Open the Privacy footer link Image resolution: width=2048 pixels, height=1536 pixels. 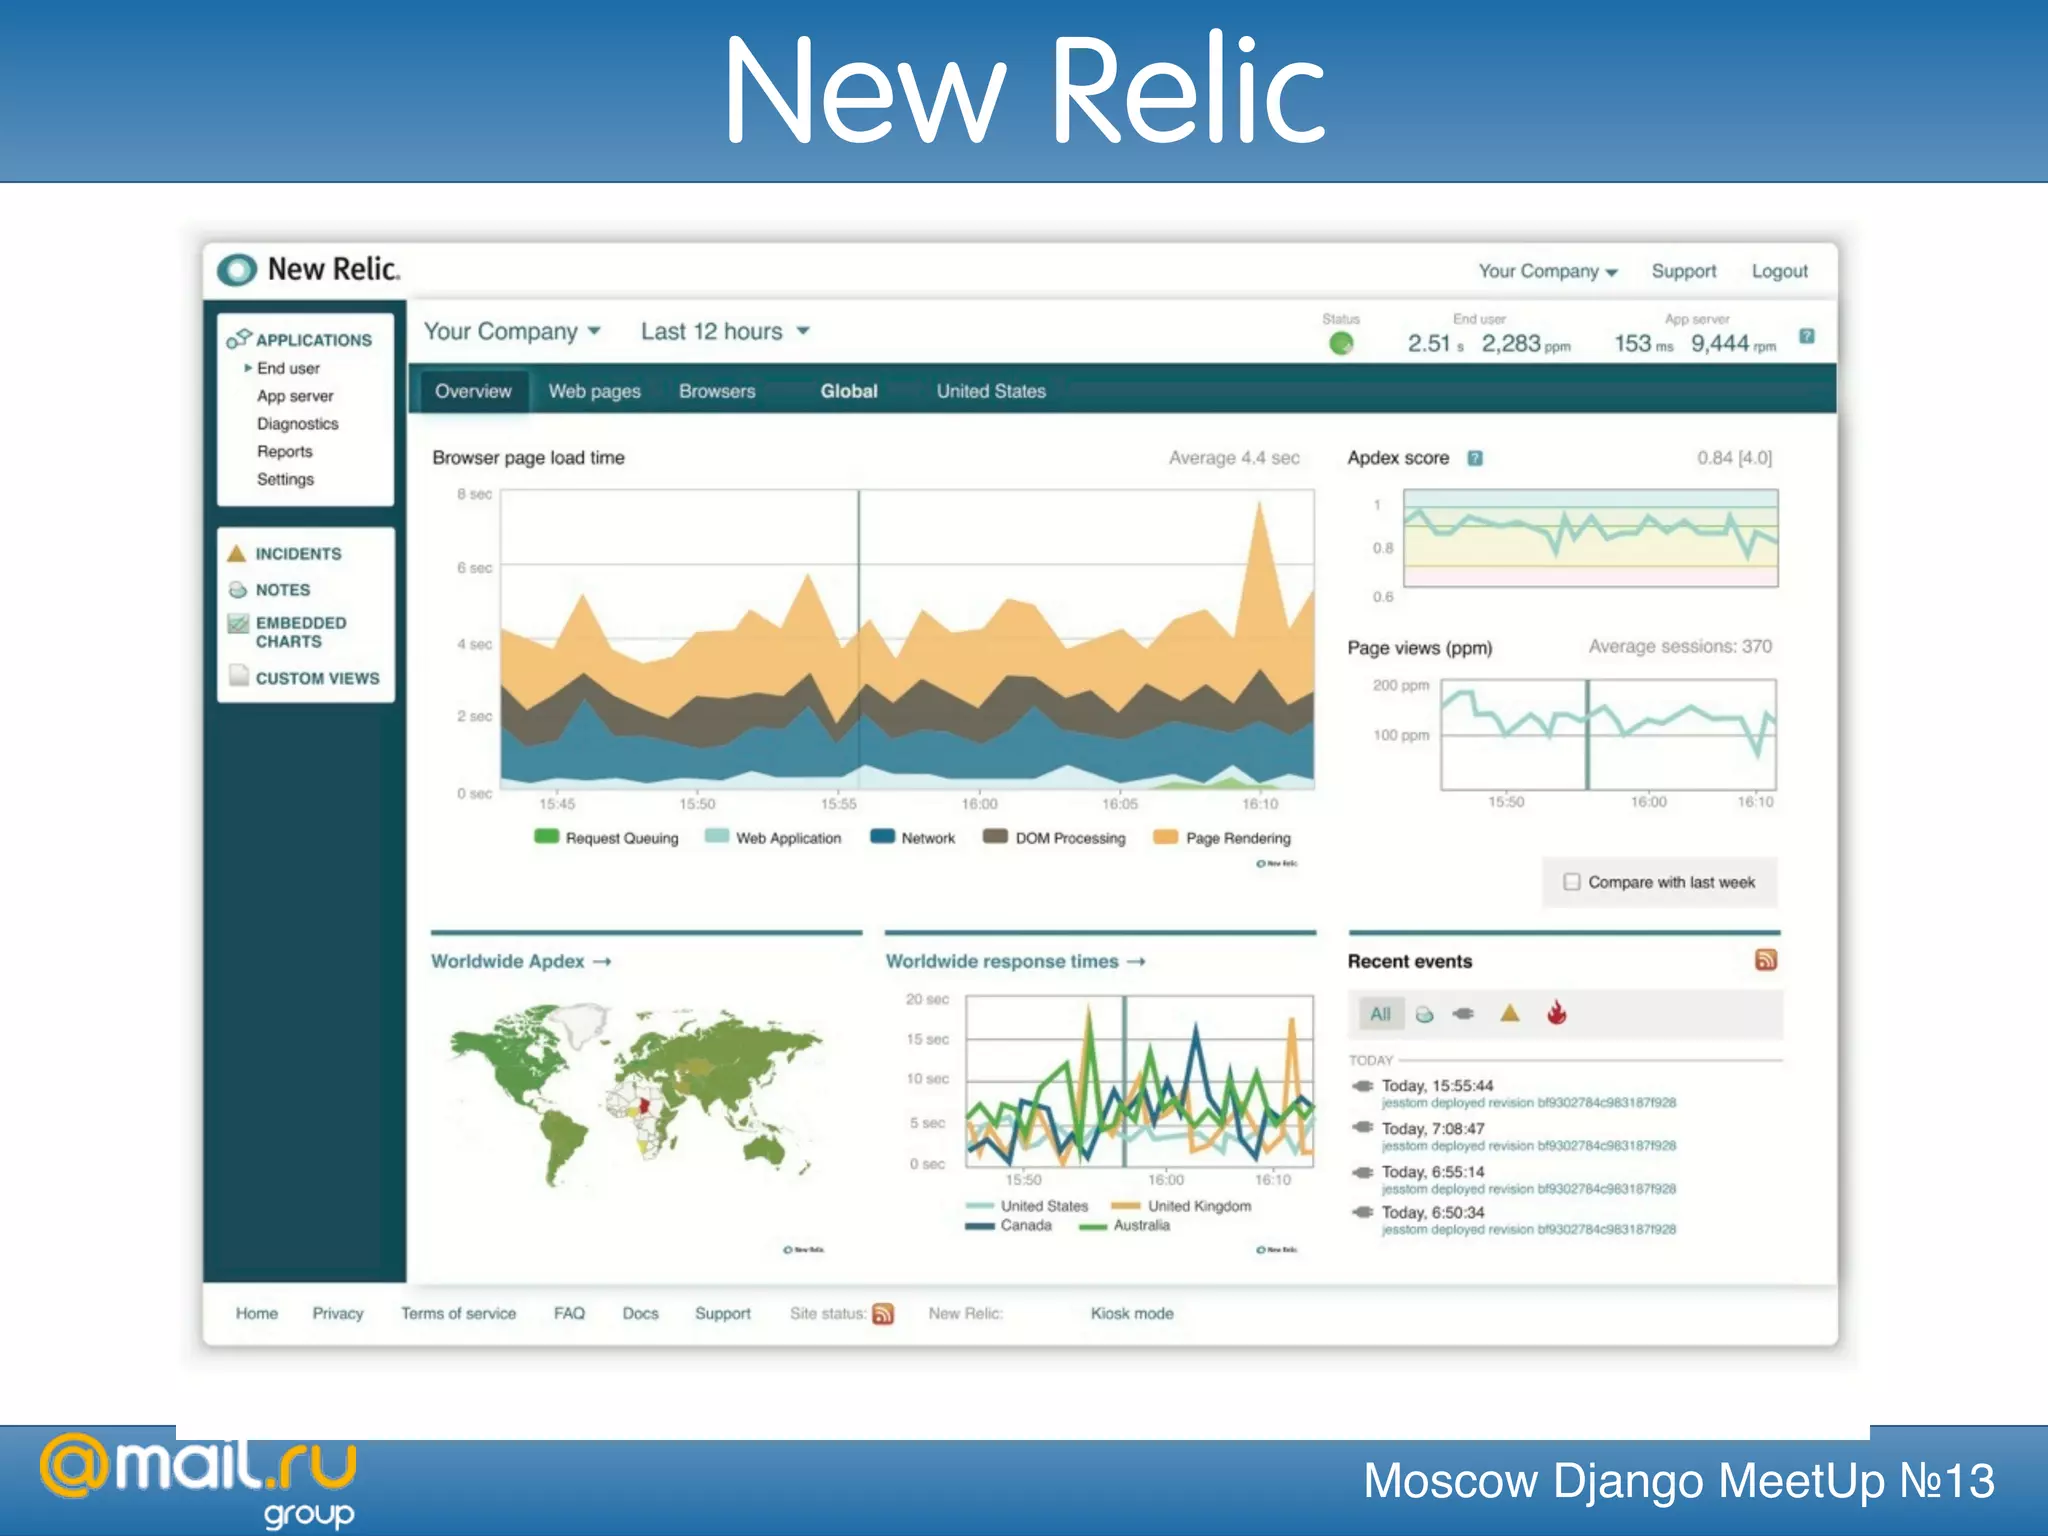click(x=338, y=1314)
